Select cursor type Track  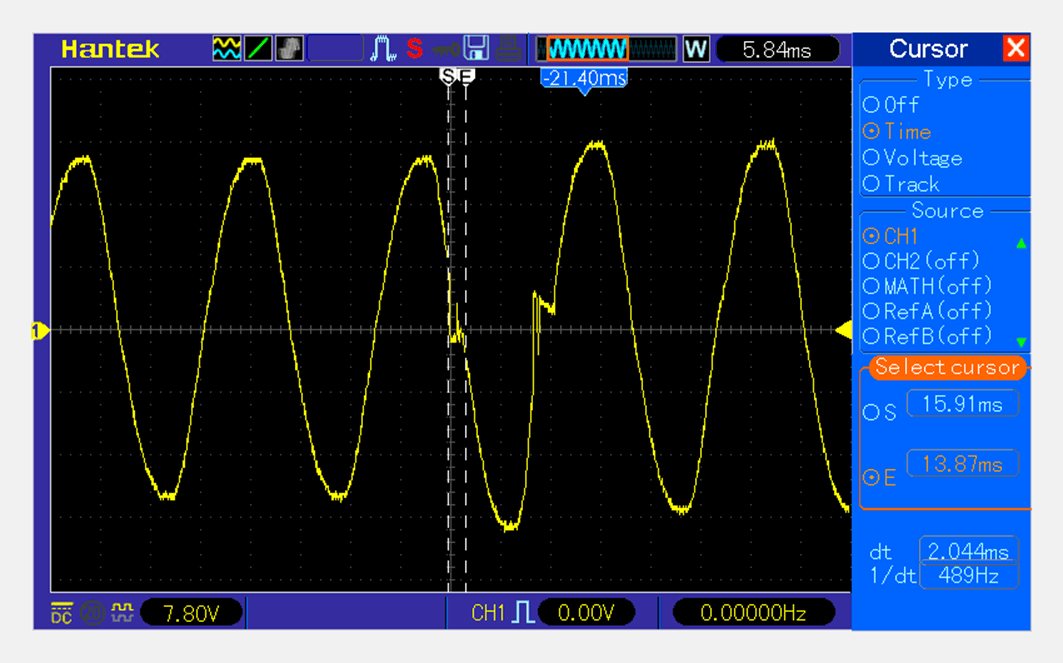tap(902, 184)
